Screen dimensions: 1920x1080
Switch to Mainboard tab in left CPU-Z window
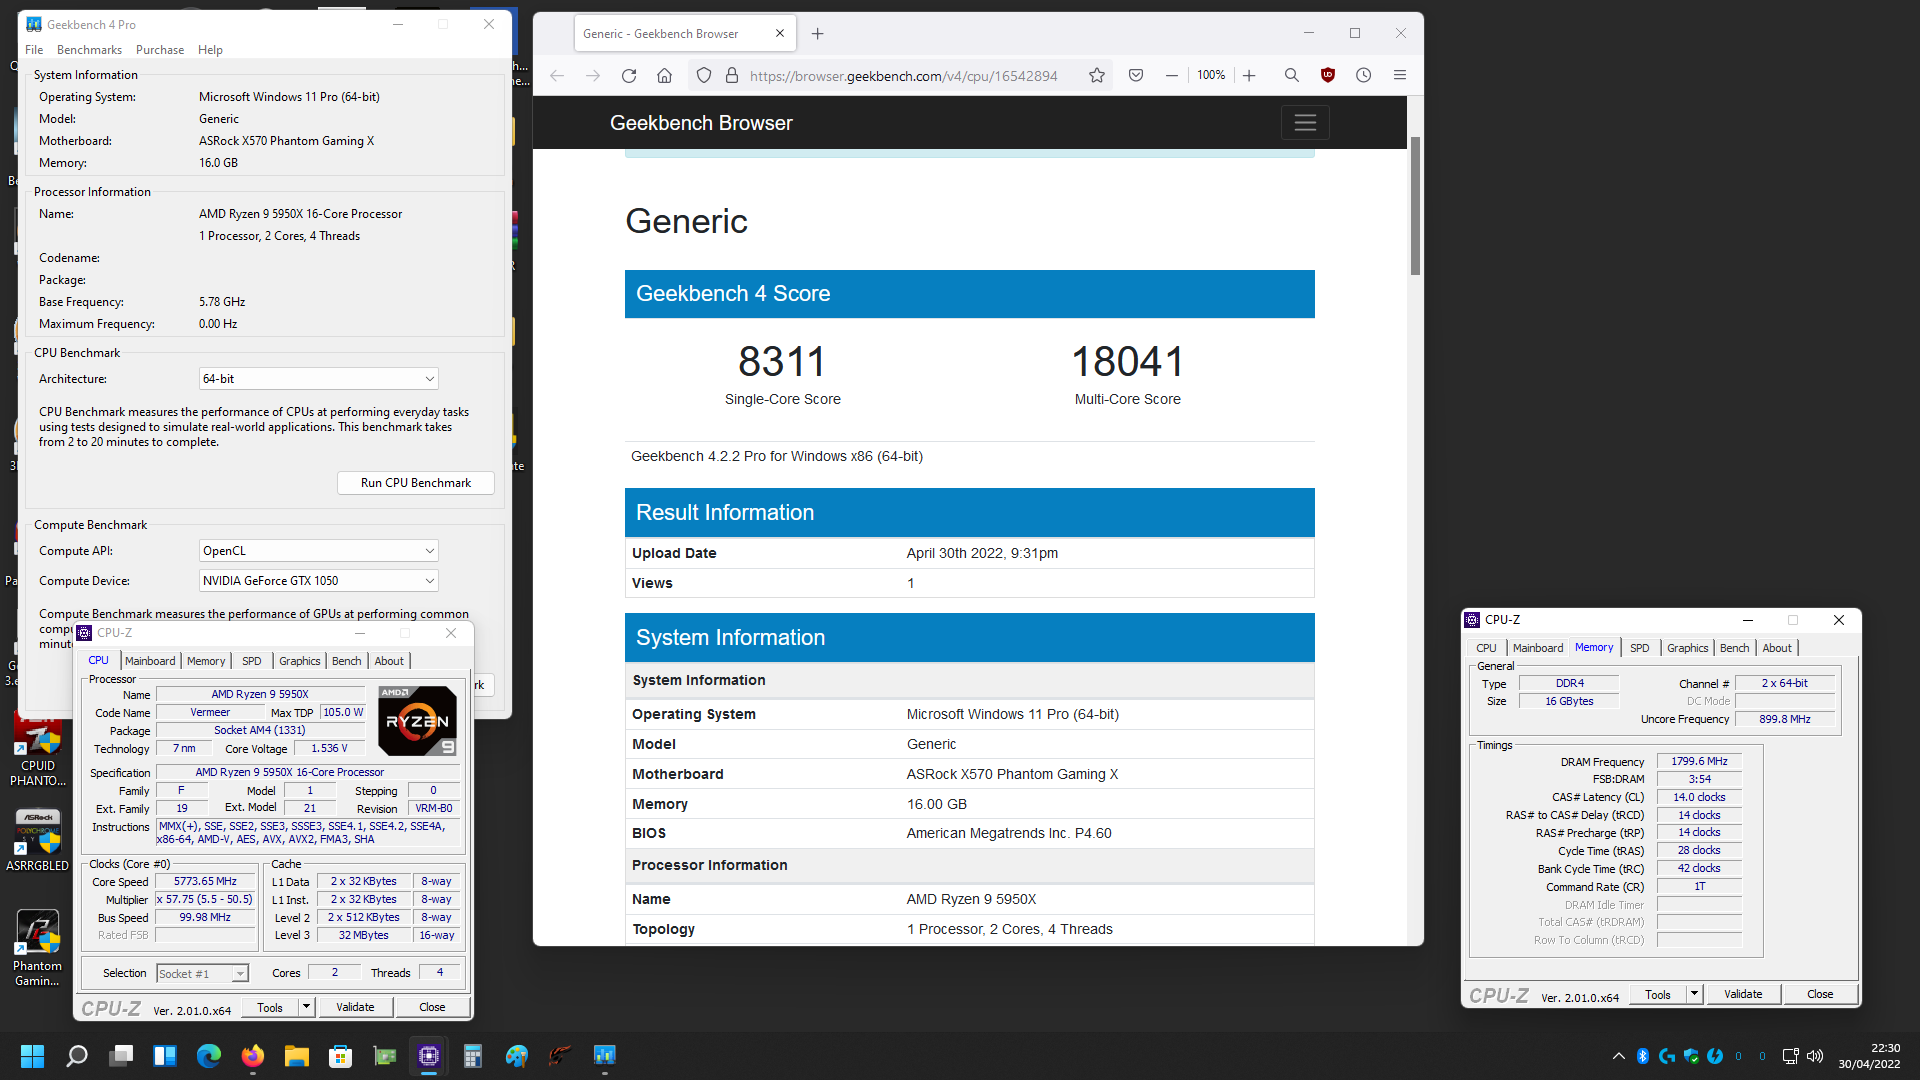tap(150, 661)
